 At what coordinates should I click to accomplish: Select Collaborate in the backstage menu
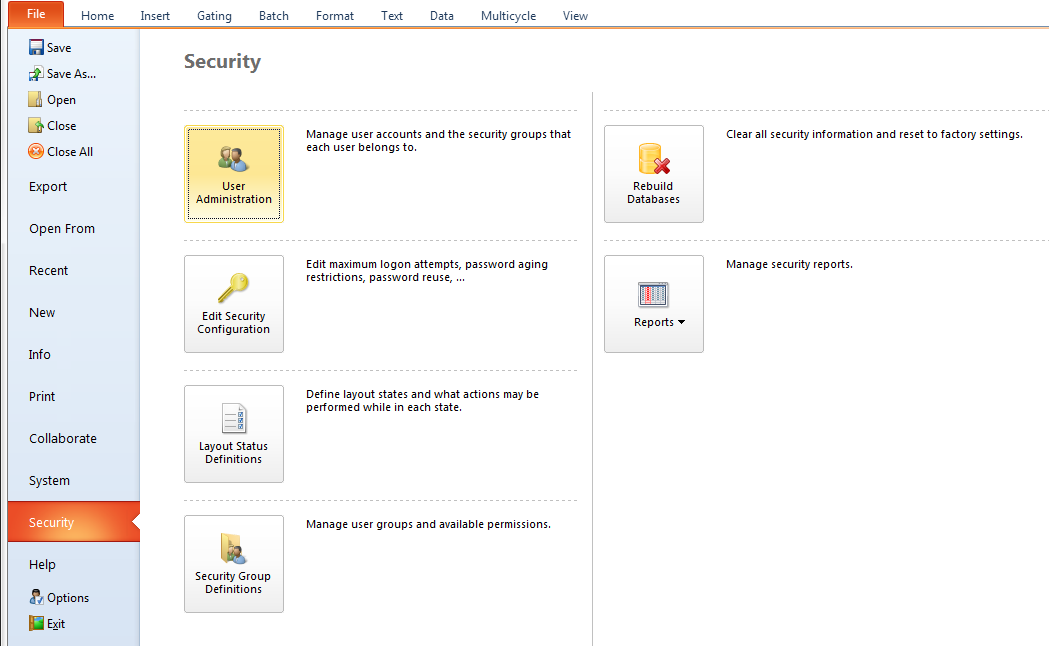pyautogui.click(x=63, y=439)
